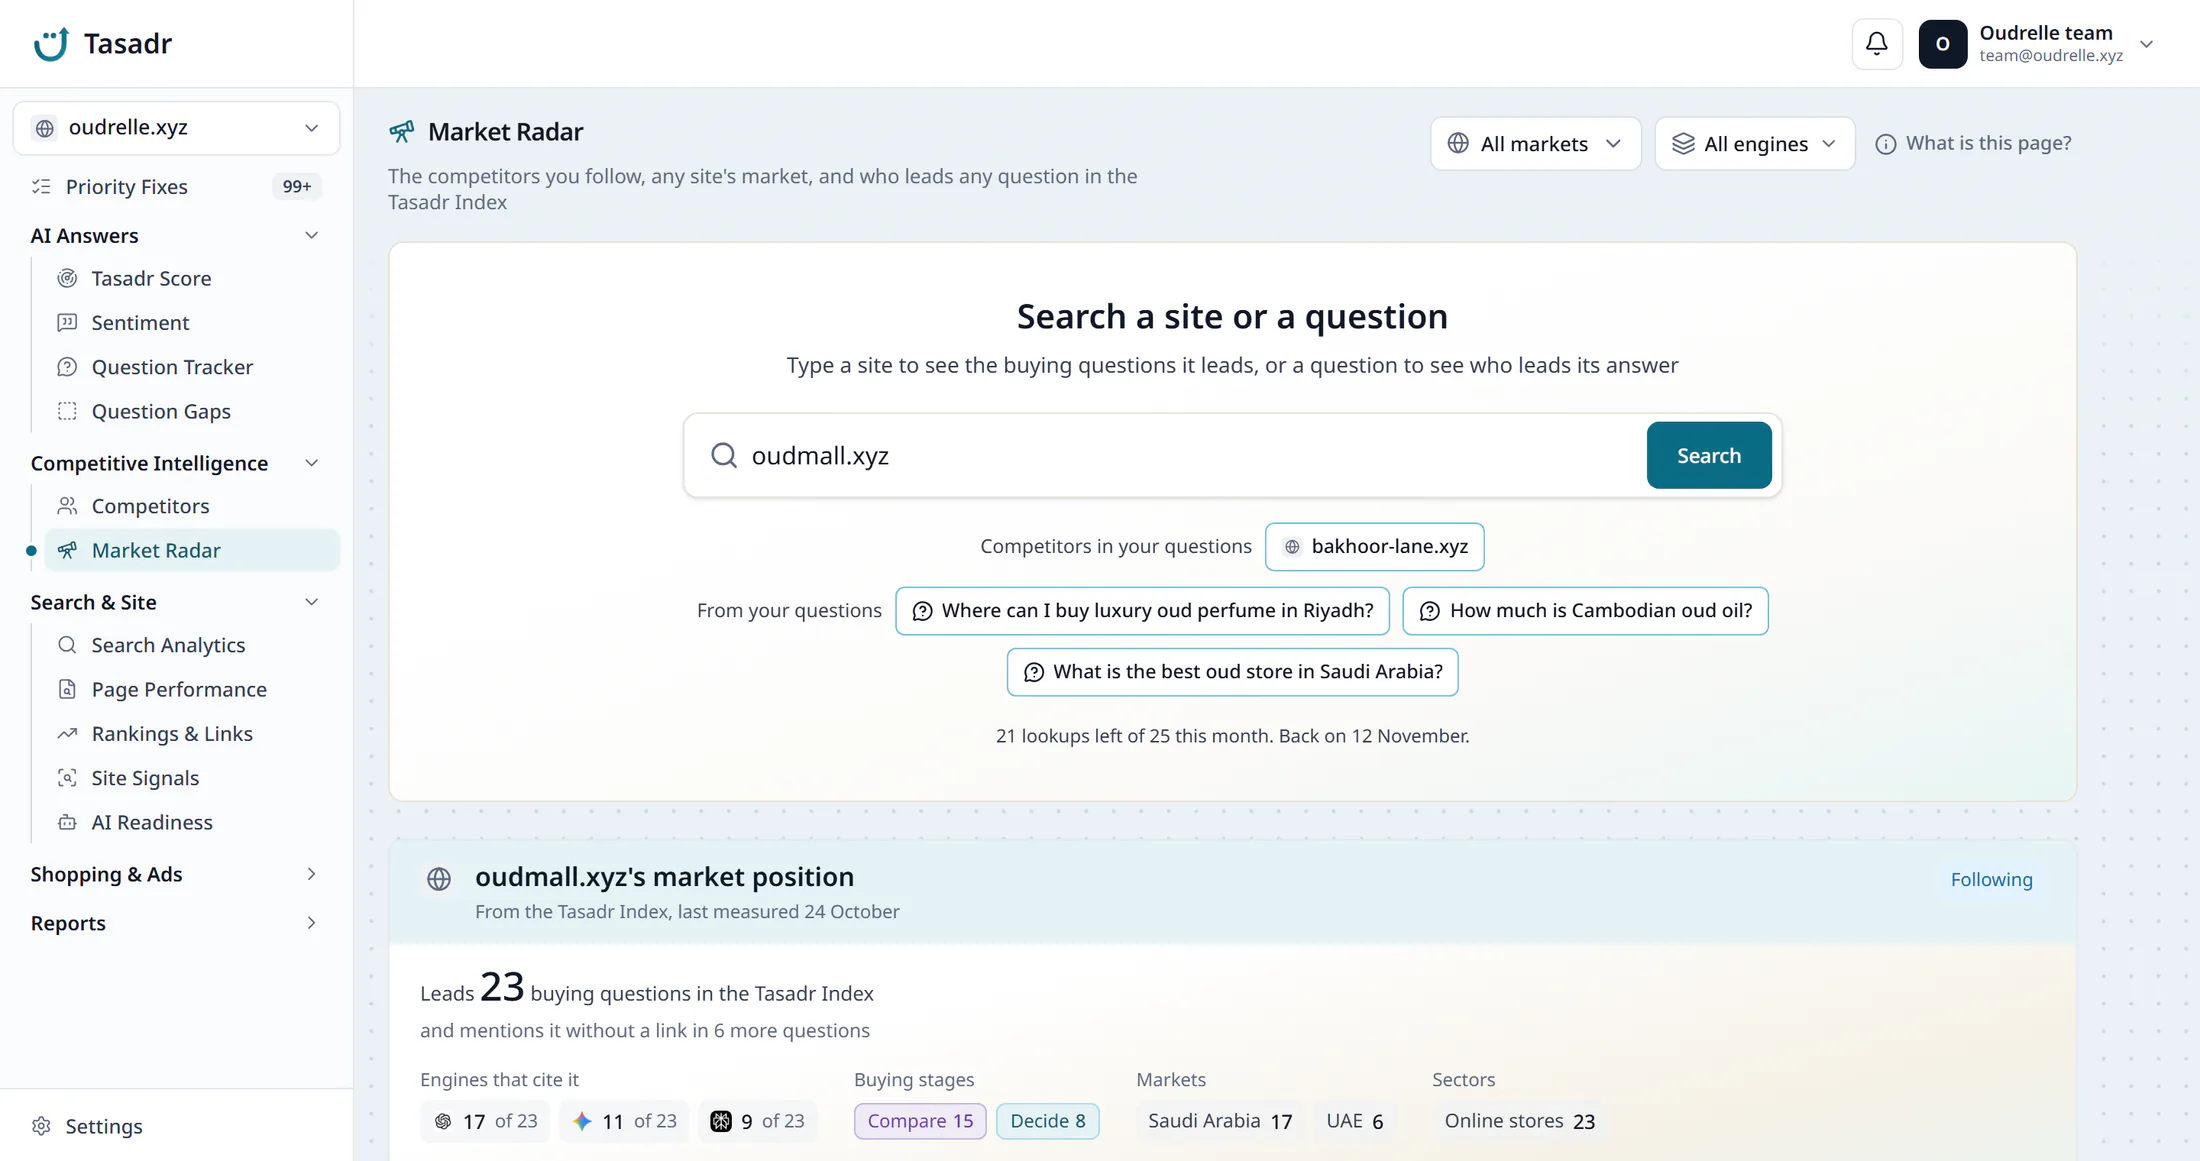2200x1161 pixels.
Task: Click the Search Analytics magnifier icon
Action: pos(67,645)
